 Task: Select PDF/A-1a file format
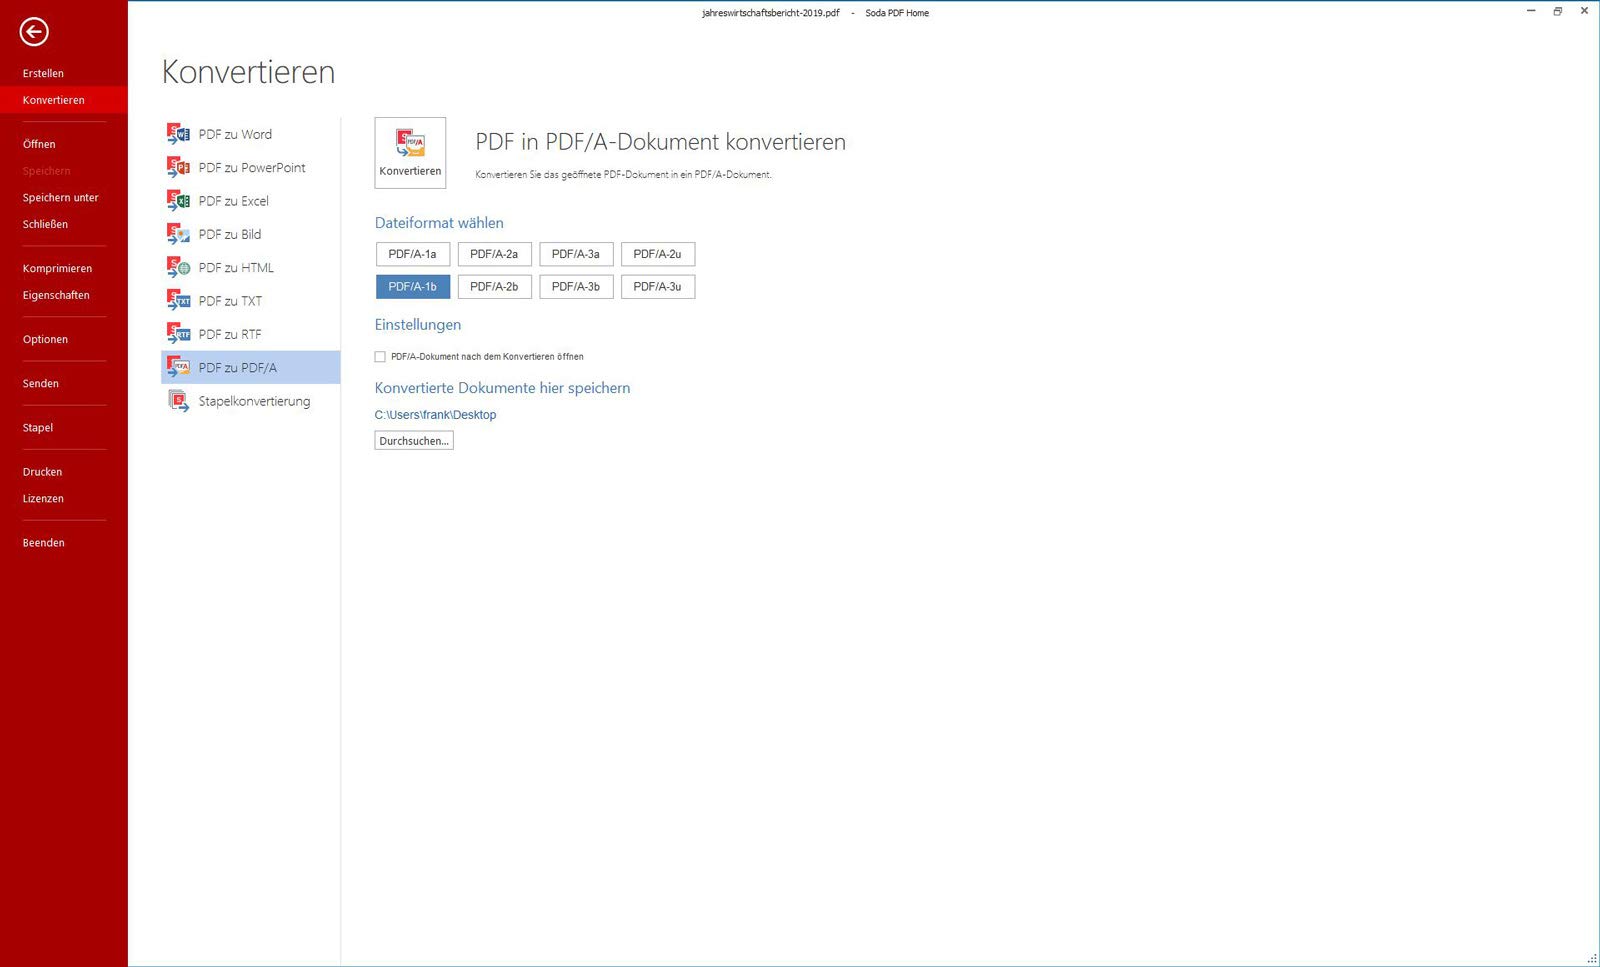coord(413,254)
